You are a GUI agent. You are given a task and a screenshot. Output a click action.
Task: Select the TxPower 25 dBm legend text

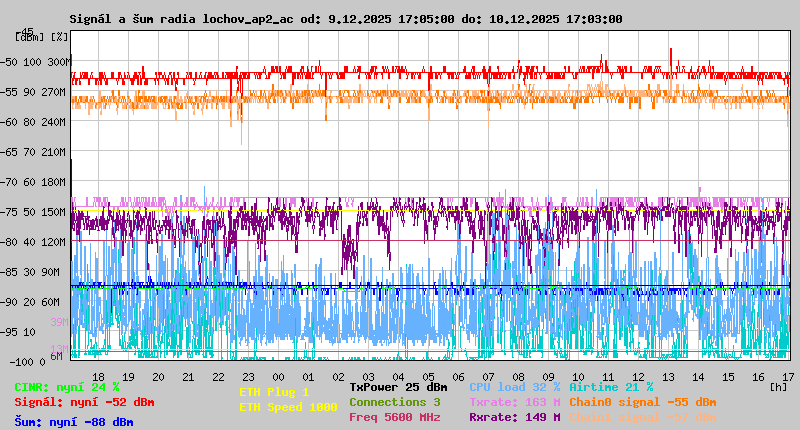click(398, 387)
